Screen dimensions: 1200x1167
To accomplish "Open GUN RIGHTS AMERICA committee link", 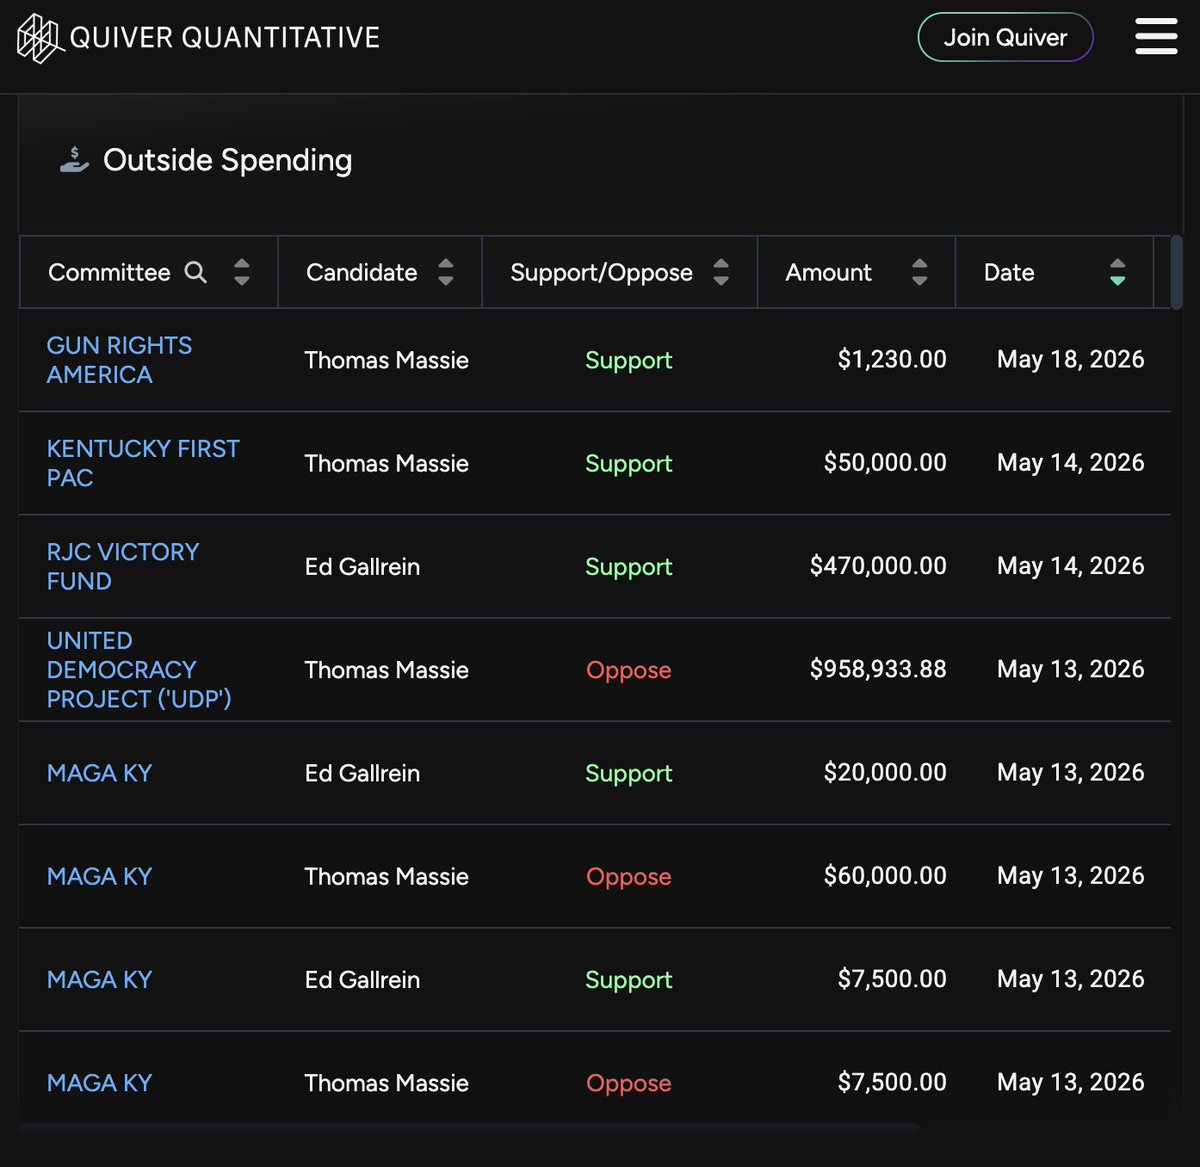I will (x=119, y=360).
